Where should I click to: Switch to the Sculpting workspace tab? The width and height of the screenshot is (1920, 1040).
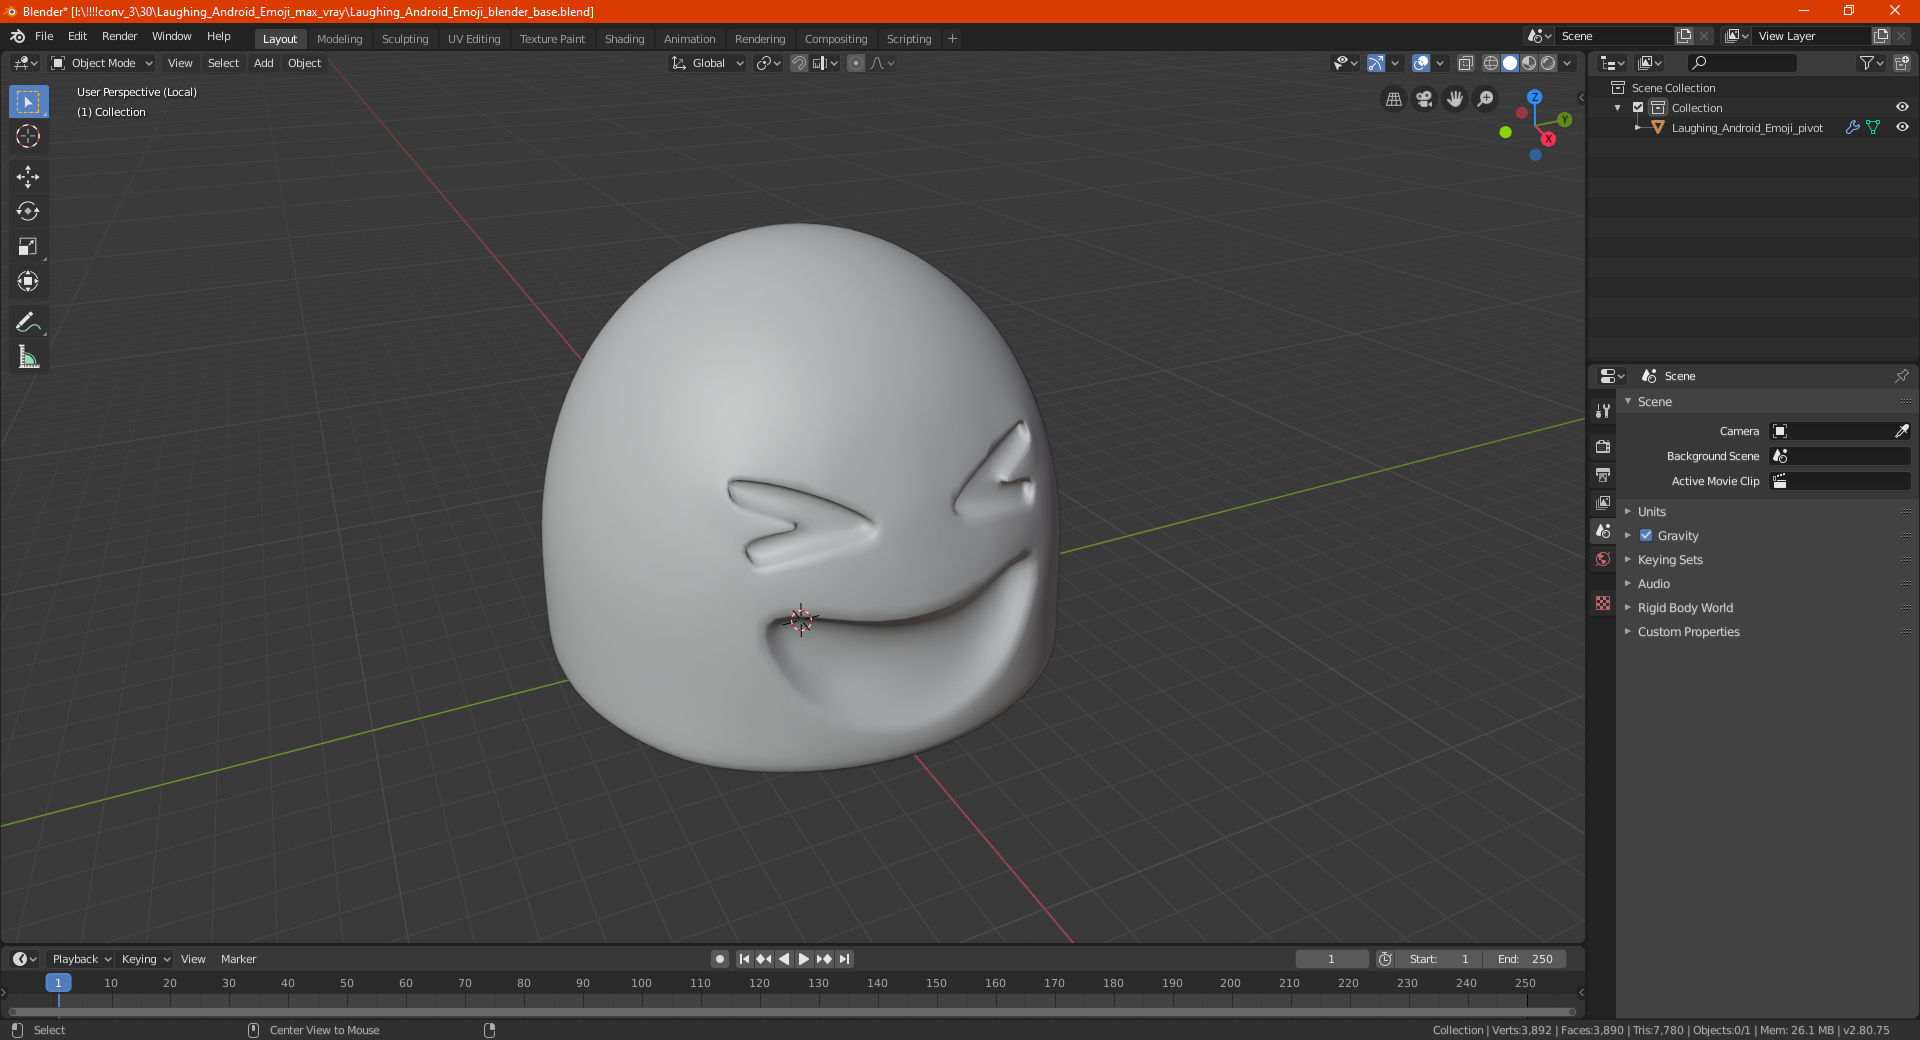(x=404, y=39)
